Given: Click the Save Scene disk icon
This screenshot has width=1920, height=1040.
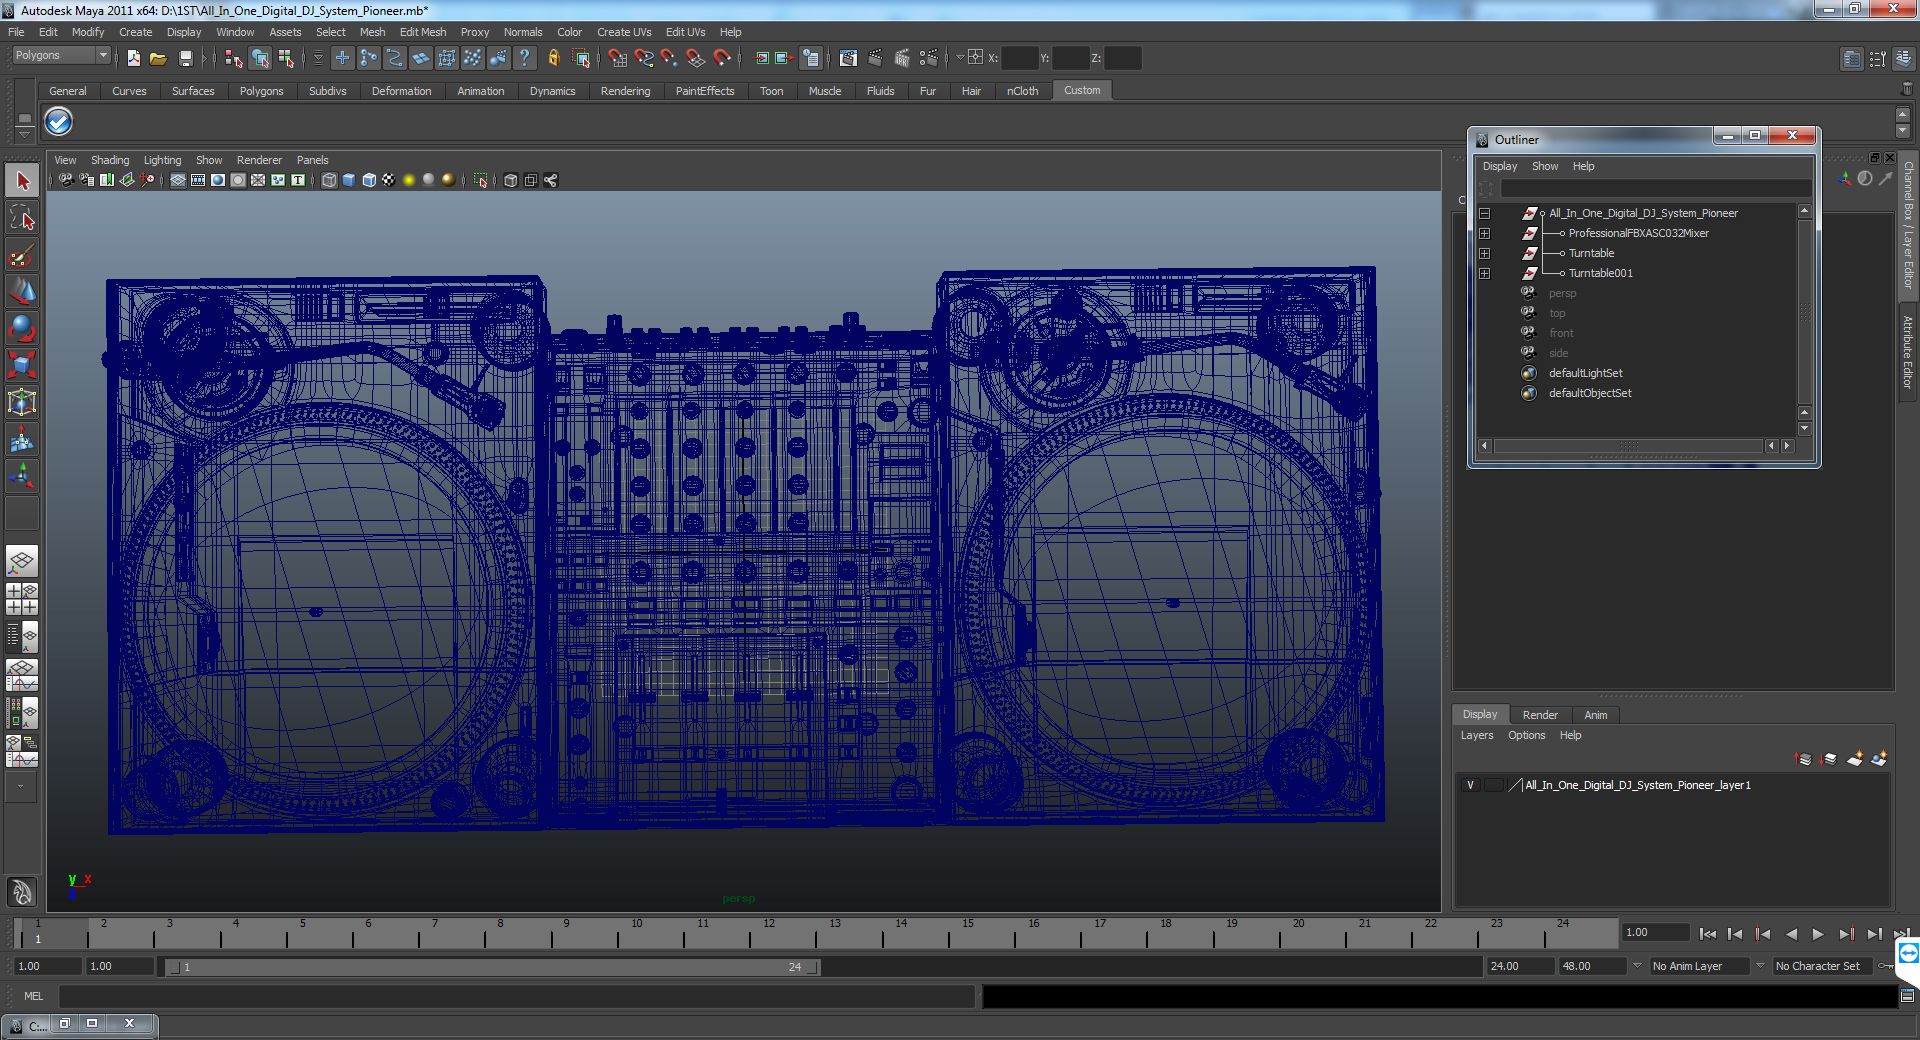Looking at the screenshot, I should coord(185,58).
